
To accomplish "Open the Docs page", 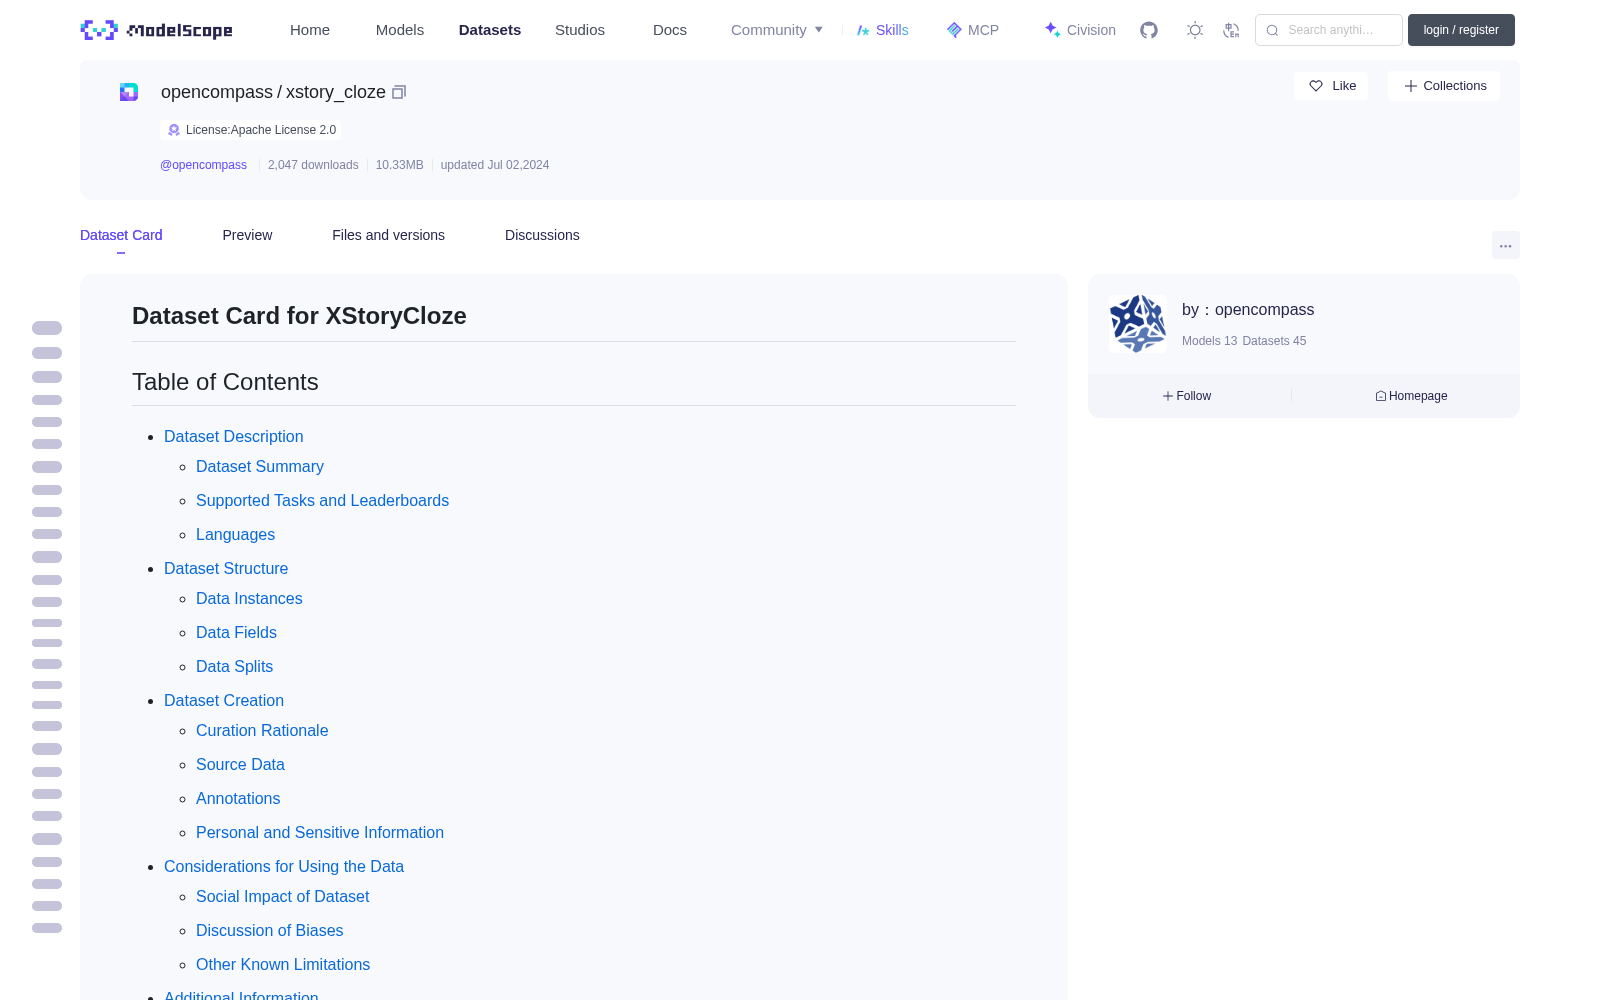I will click(670, 30).
